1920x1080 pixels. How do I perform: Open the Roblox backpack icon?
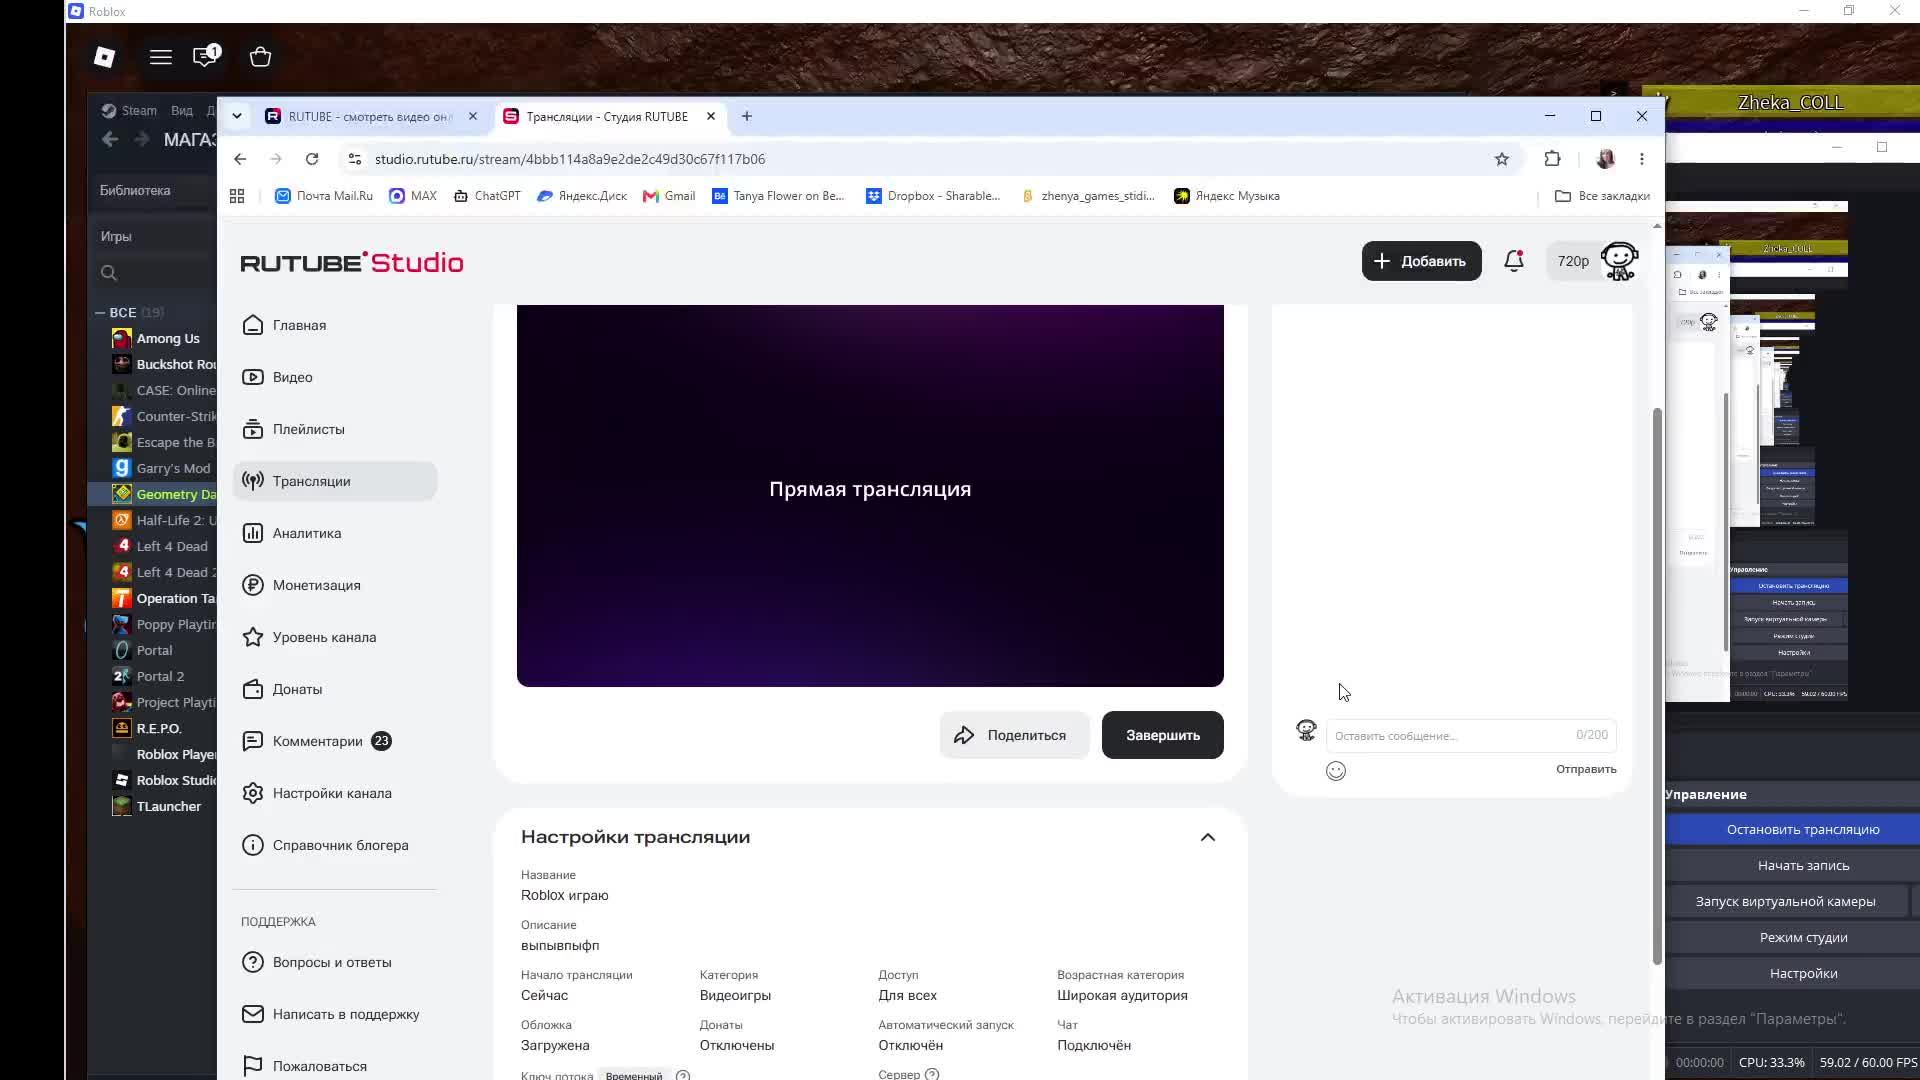[261, 57]
